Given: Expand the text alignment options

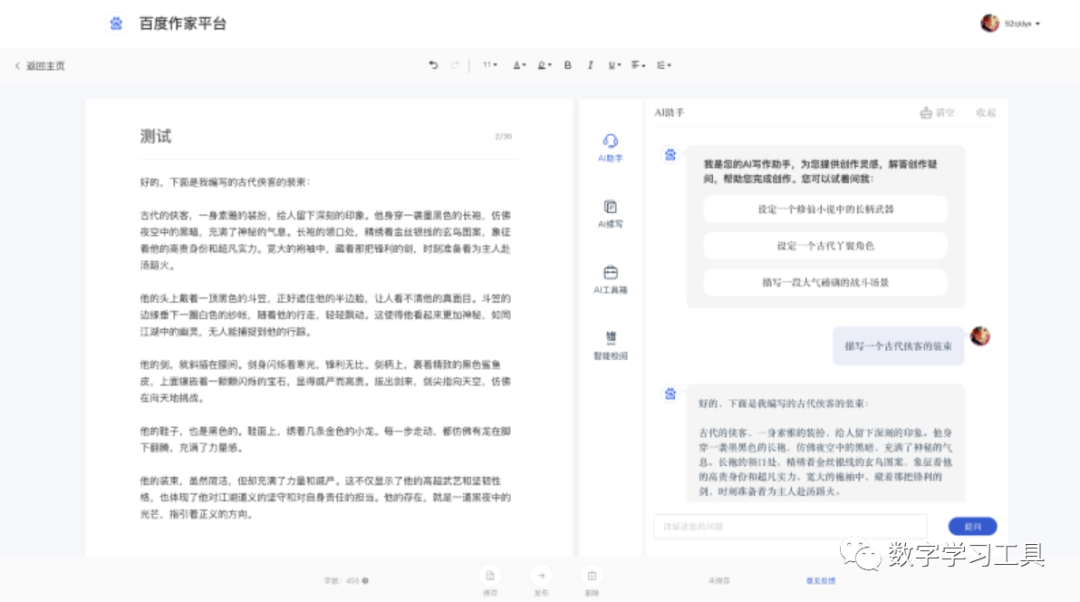Looking at the screenshot, I should (637, 65).
